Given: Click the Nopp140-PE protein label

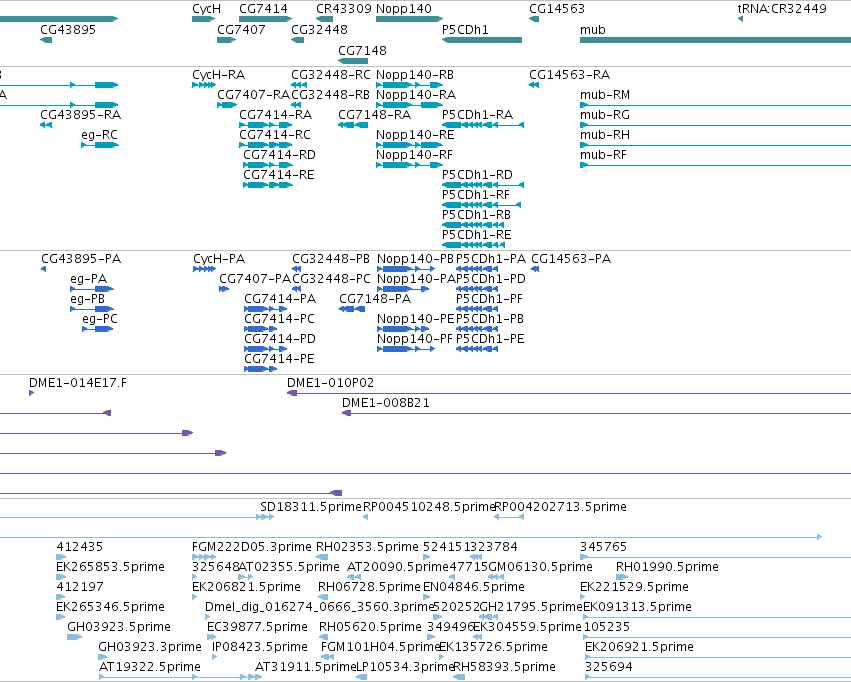Looking at the screenshot, I should coord(415,319).
